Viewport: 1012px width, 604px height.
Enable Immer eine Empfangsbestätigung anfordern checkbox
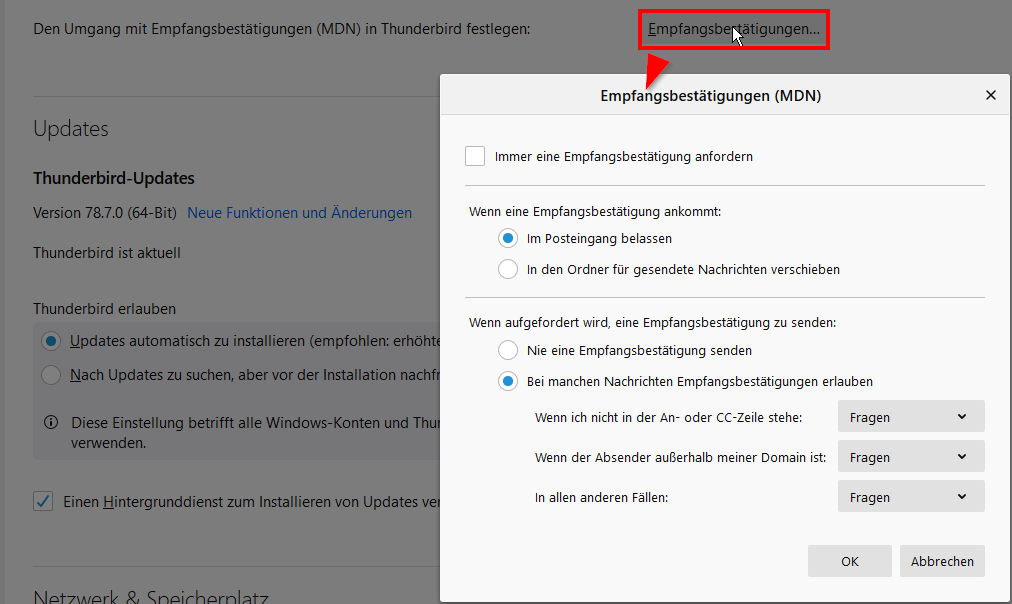pos(475,156)
